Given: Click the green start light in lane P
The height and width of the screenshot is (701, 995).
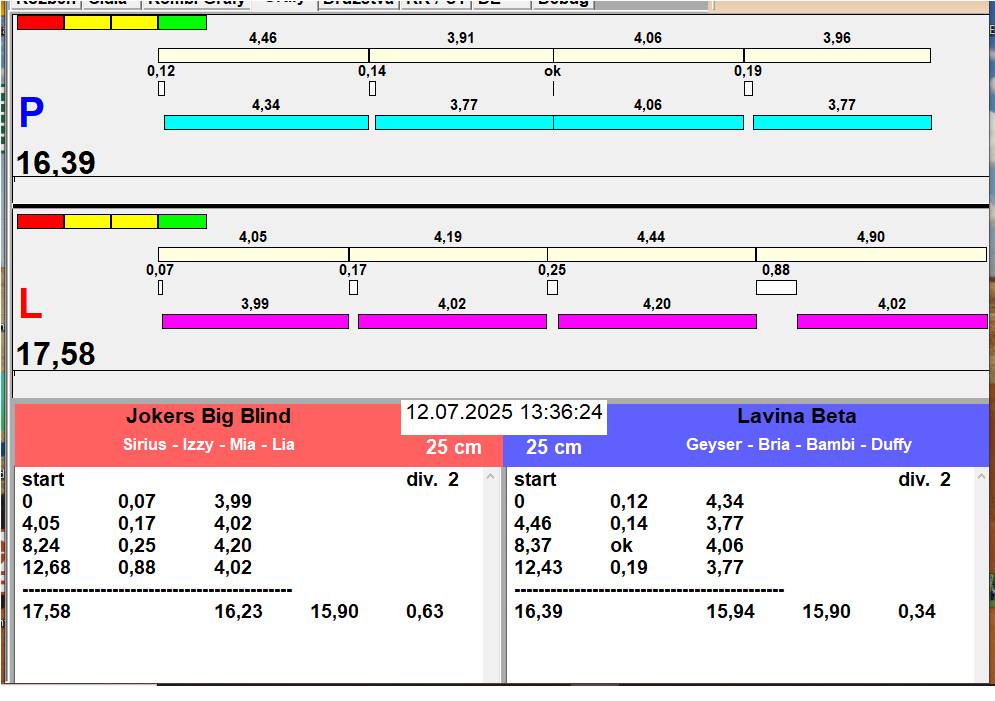Looking at the screenshot, I should pos(182,22).
